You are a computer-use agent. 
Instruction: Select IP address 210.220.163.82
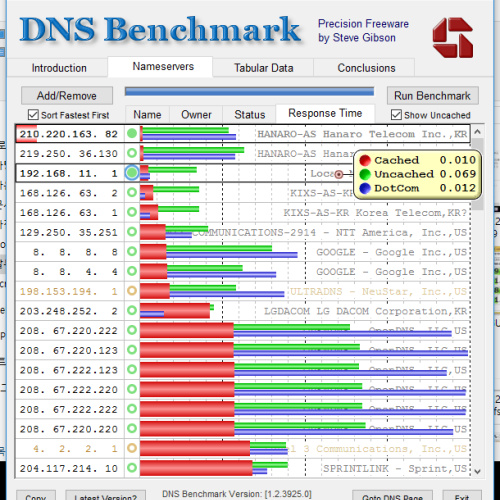(x=69, y=134)
